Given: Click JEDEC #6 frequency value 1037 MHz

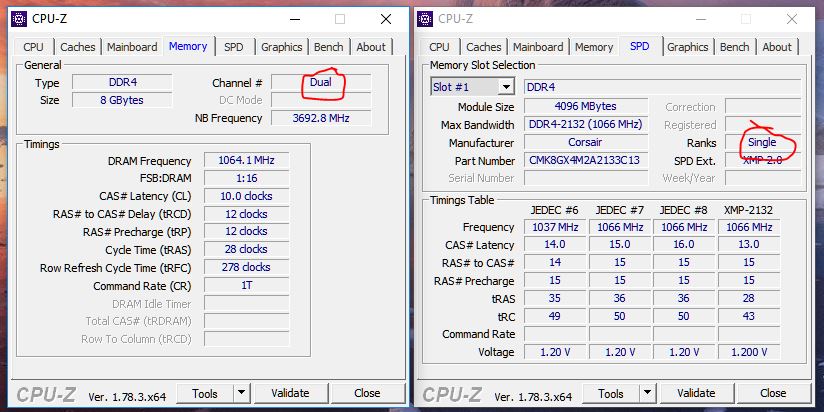Looking at the screenshot, I should pos(555,227).
